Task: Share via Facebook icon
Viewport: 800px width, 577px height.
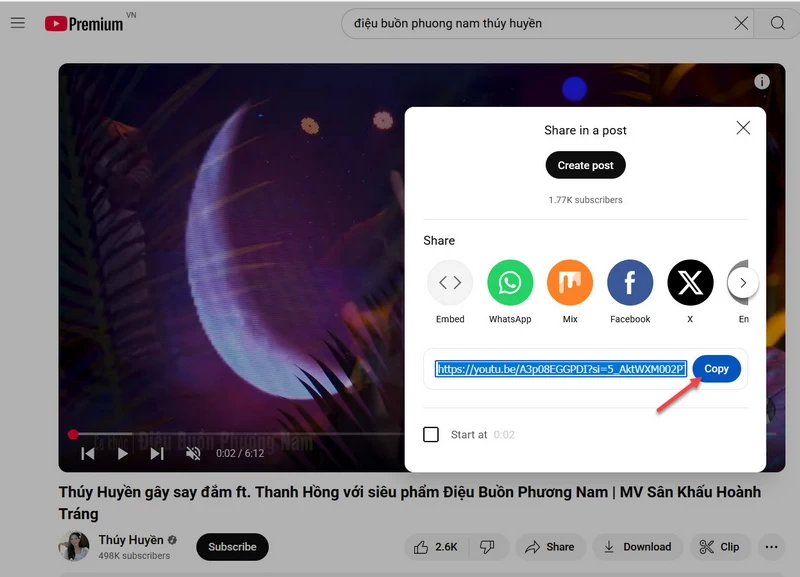Action: point(630,283)
